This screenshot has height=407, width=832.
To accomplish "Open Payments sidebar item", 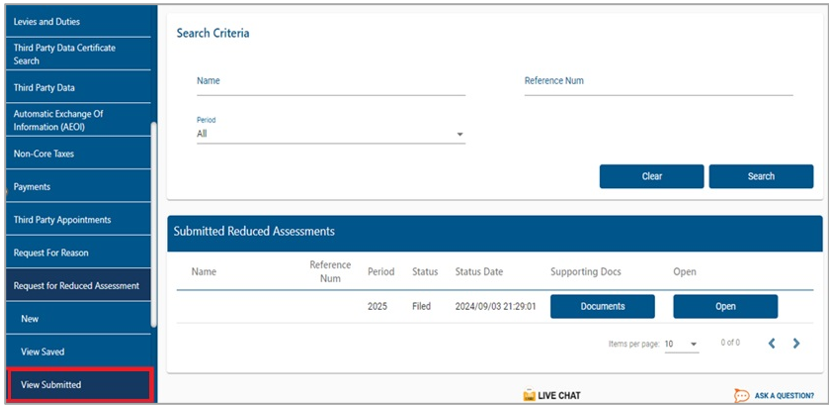I will tap(79, 187).
